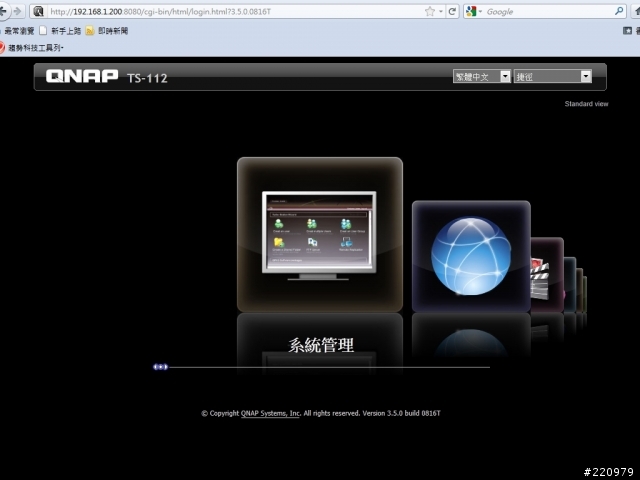Click the bookmarks icon at toolbar right edge

[627, 30]
